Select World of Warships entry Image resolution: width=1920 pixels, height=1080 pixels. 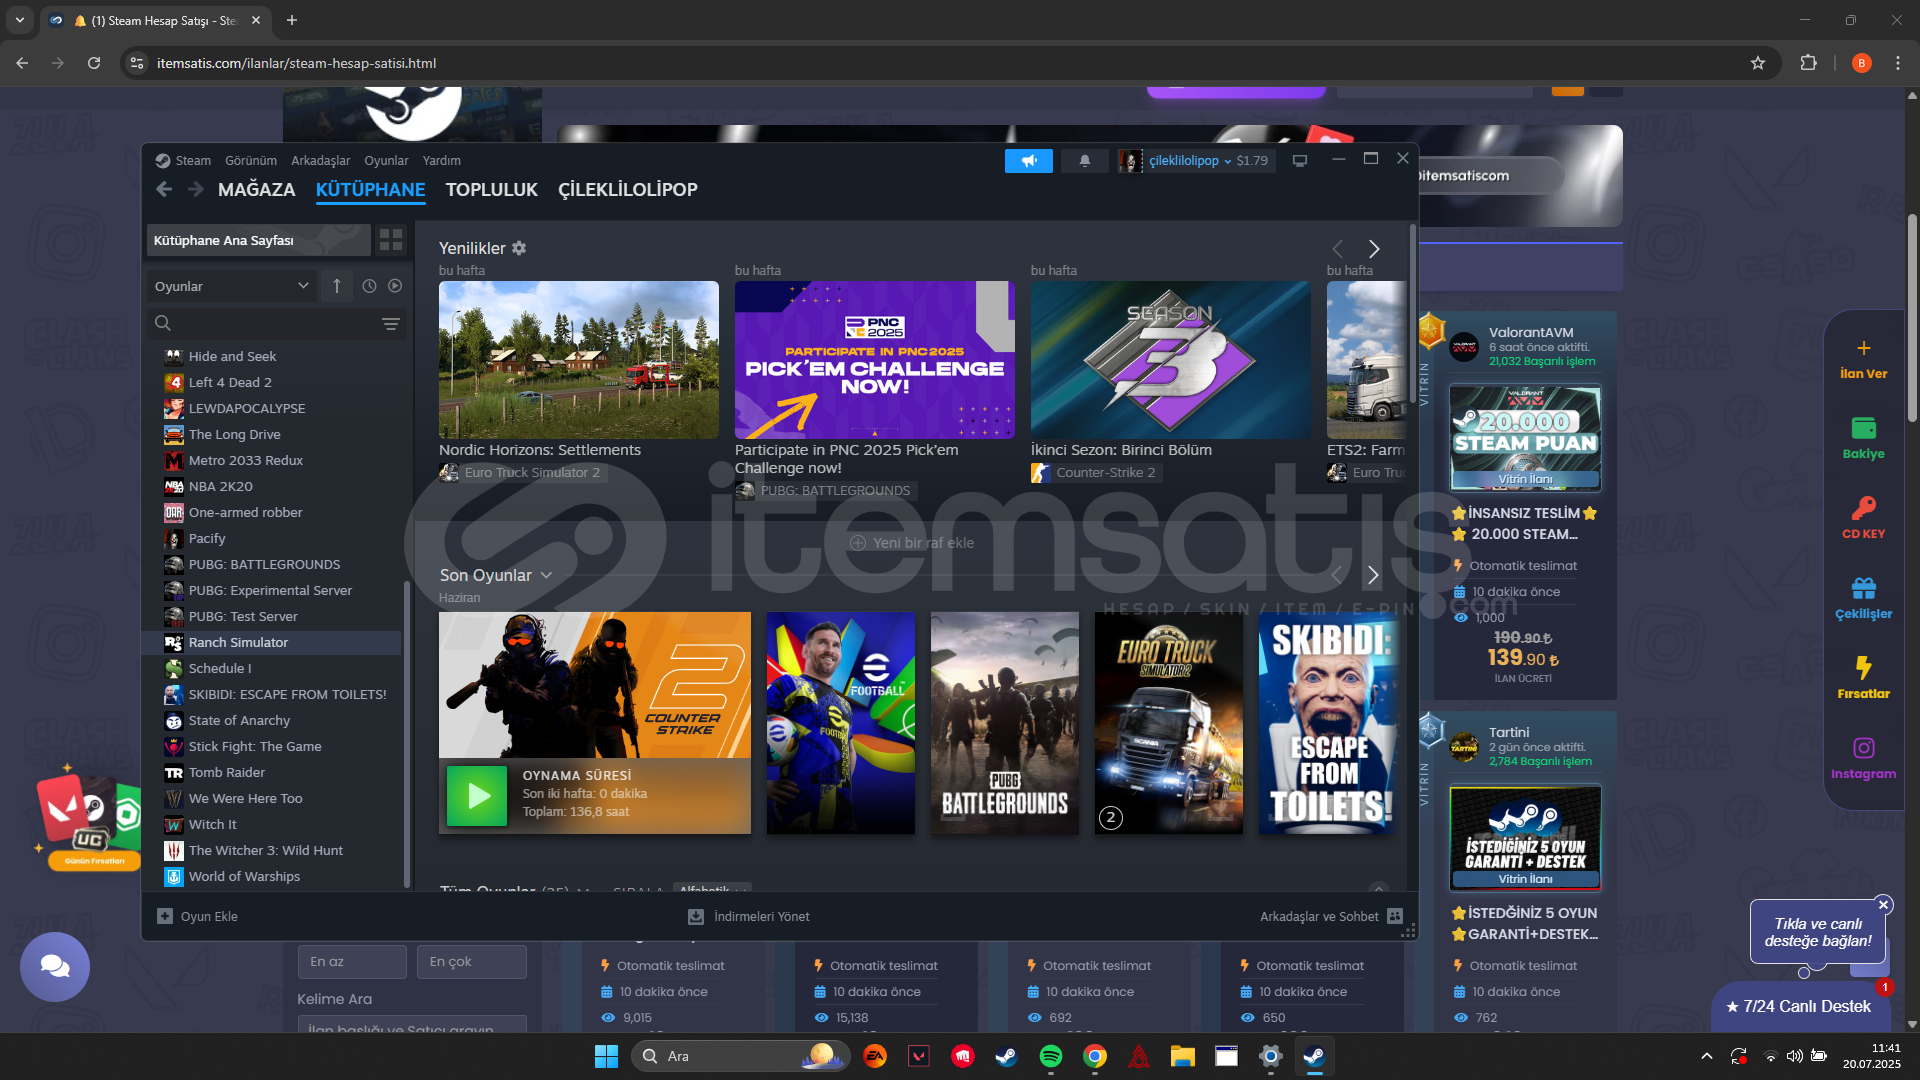tap(244, 876)
